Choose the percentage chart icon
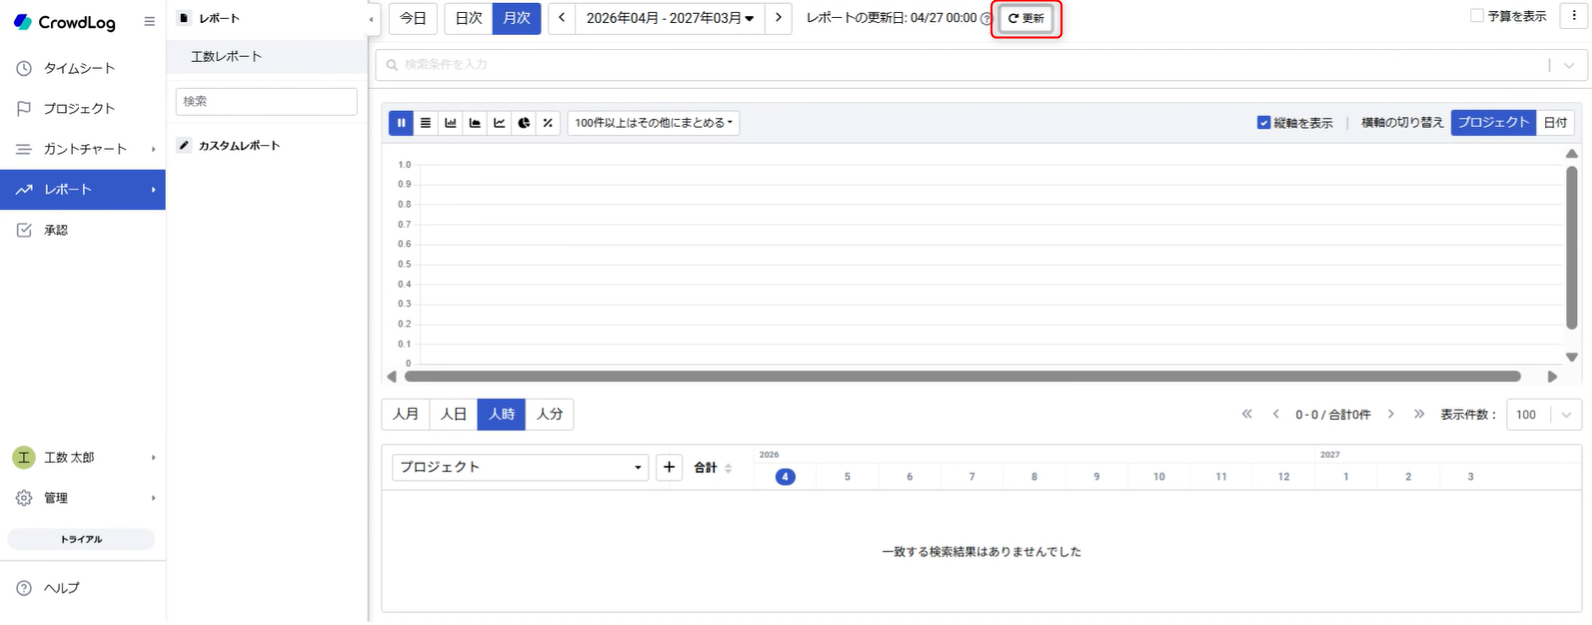 (x=547, y=123)
